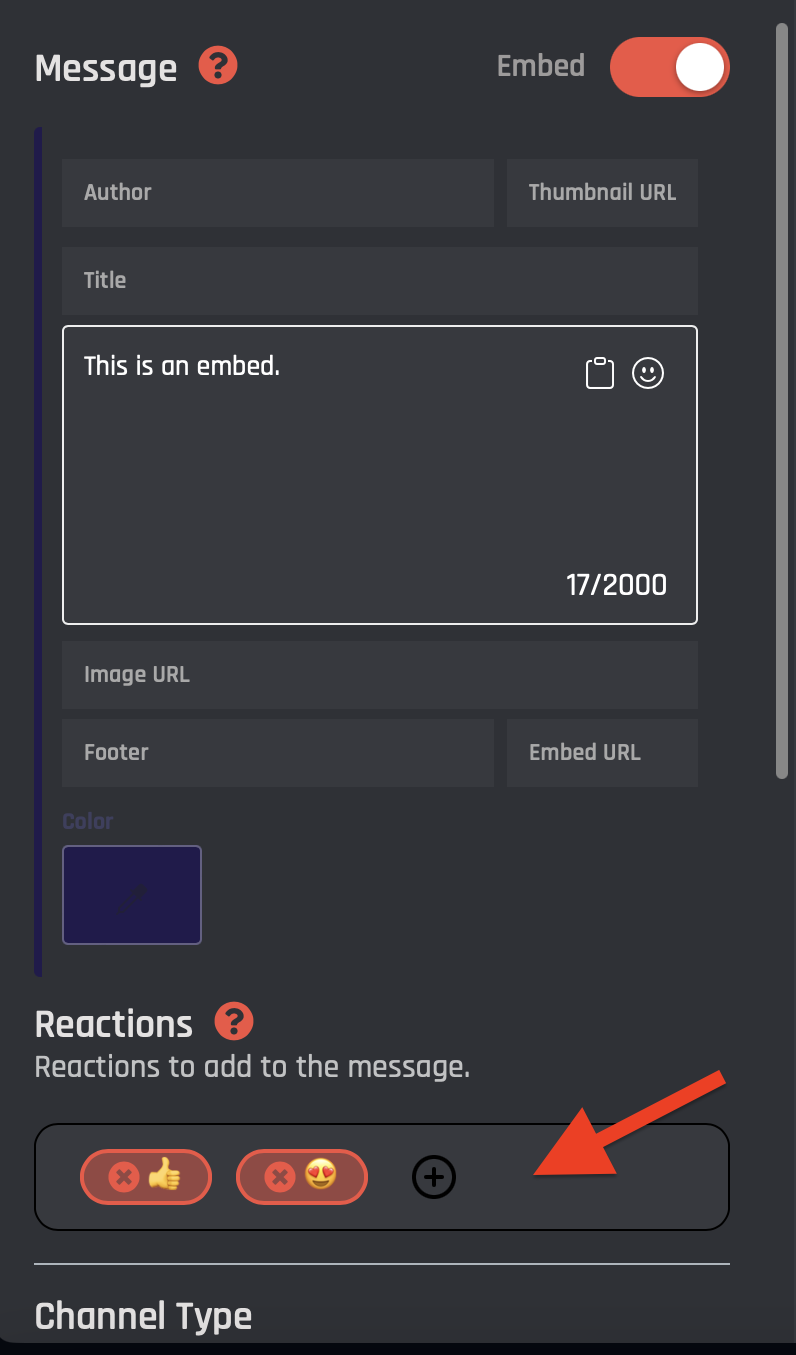
Task: Add a new reaction with plus icon
Action: pos(434,1177)
